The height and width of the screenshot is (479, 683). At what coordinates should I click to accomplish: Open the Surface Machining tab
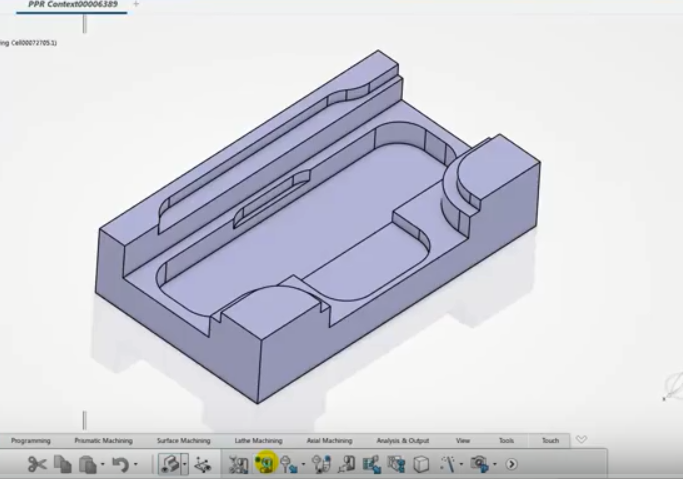[183, 441]
